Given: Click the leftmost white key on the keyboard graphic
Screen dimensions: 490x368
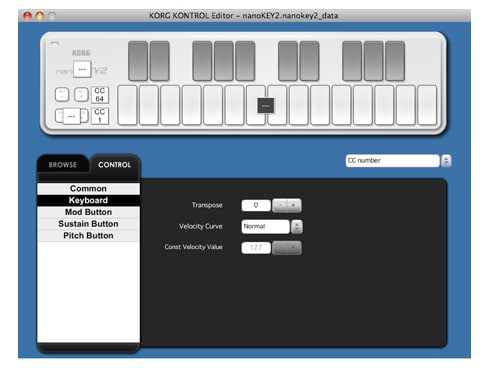Looking at the screenshot, I should [x=128, y=105].
